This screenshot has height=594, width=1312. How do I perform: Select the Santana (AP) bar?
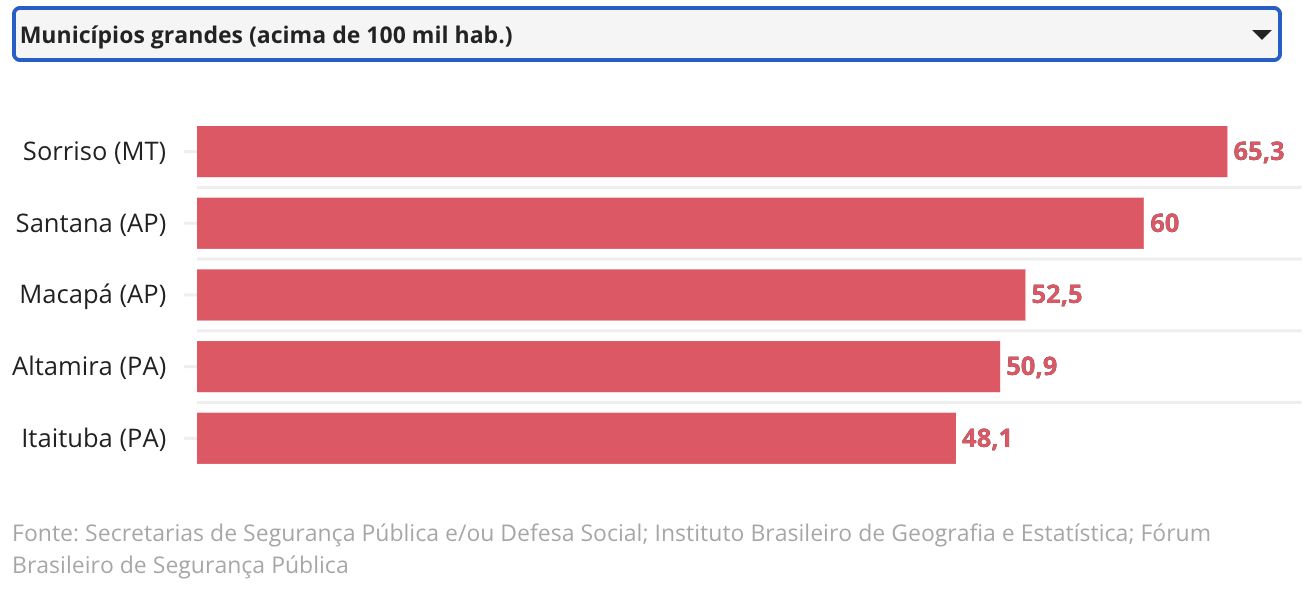tap(669, 223)
